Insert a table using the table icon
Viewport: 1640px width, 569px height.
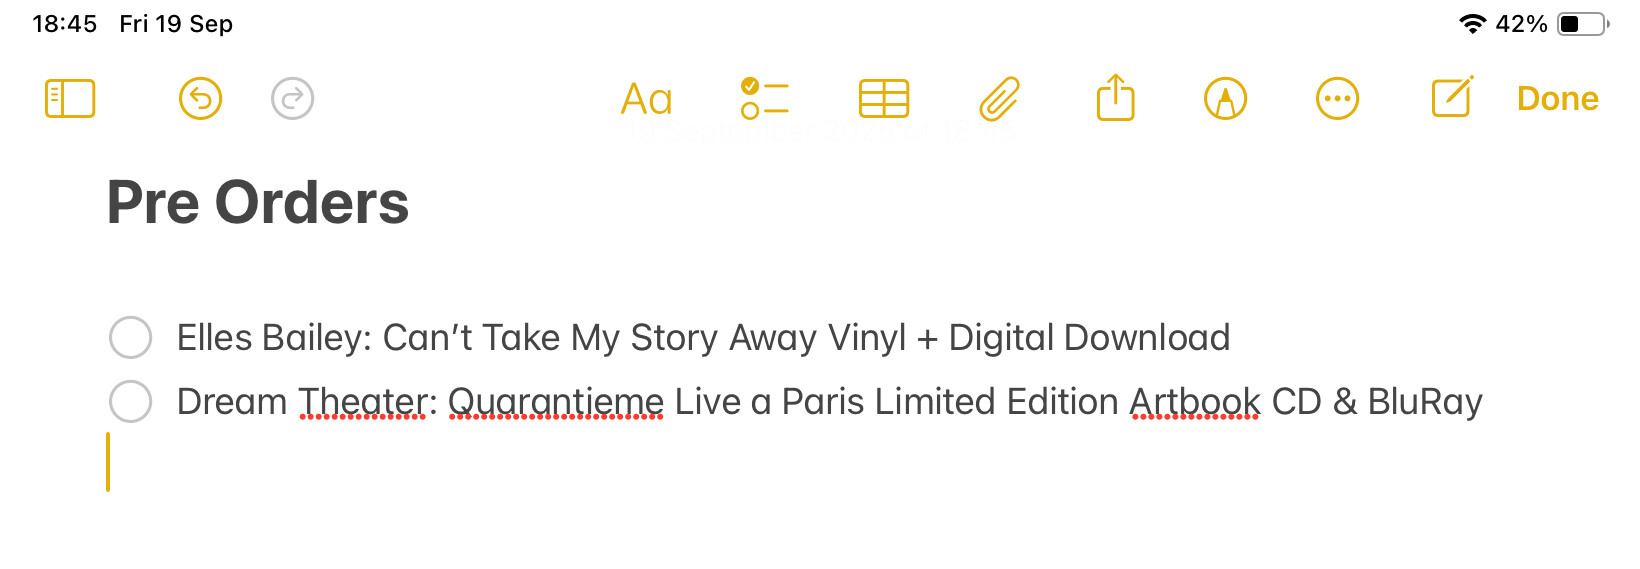tap(884, 99)
